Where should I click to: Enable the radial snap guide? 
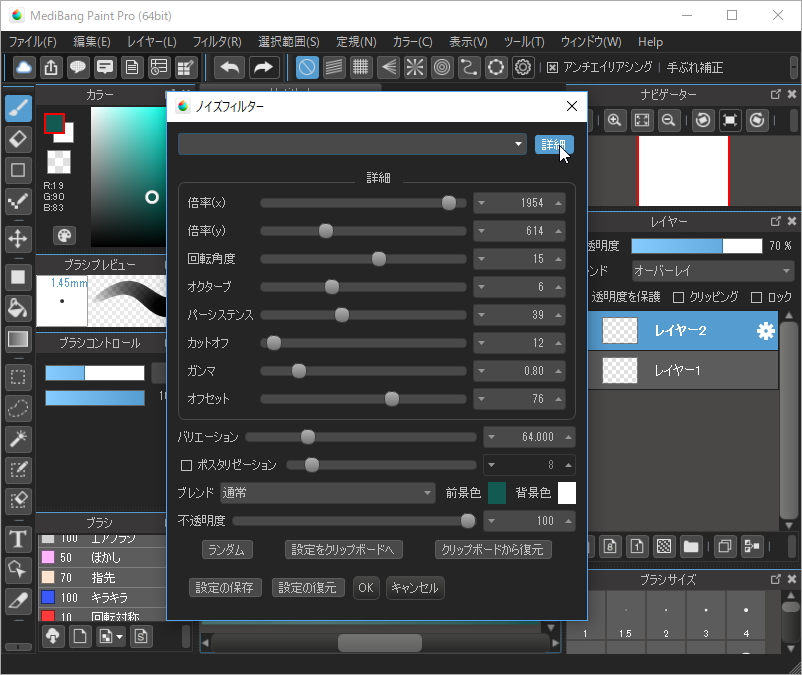pyautogui.click(x=415, y=68)
